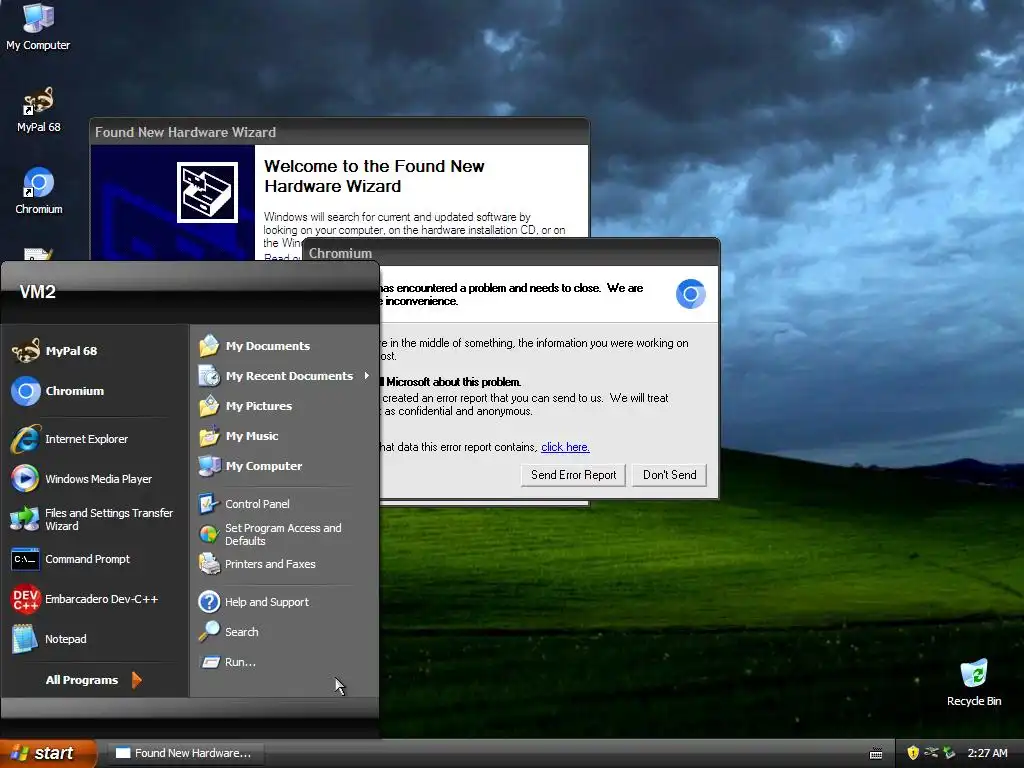Open the Recycle Bin desktop icon
The width and height of the screenshot is (1024, 768).
click(974, 682)
